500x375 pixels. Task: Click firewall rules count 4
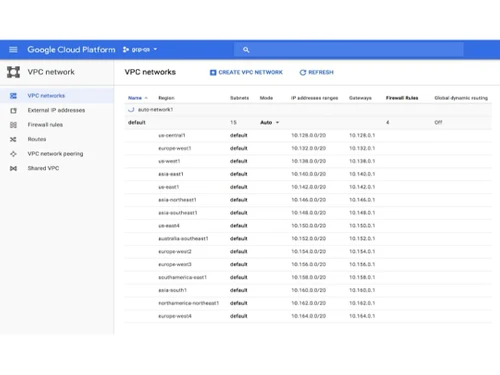(x=387, y=123)
